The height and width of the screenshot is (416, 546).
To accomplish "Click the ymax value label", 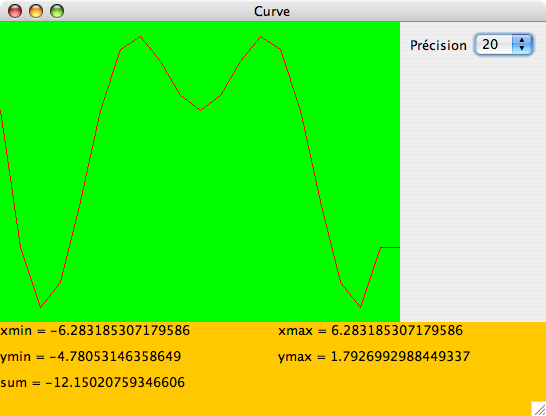I will coord(374,356).
